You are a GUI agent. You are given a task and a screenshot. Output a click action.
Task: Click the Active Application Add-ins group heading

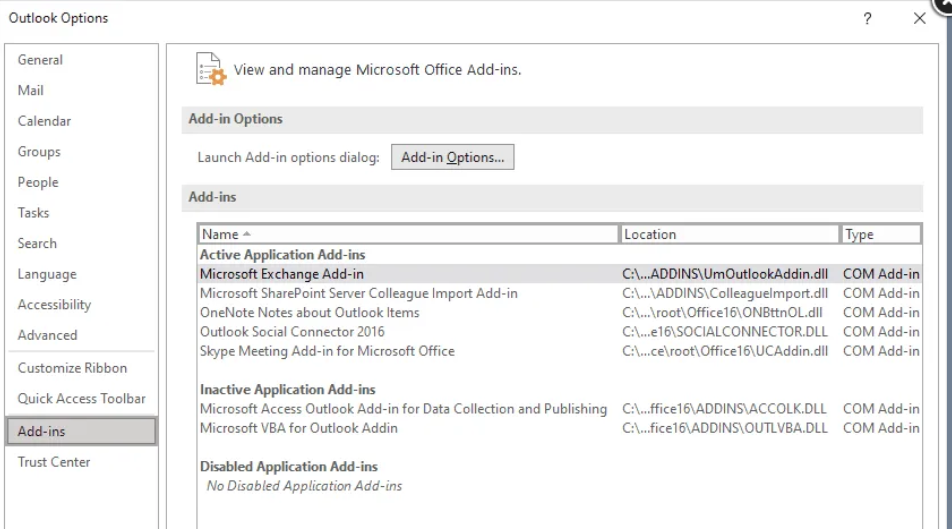pos(283,254)
